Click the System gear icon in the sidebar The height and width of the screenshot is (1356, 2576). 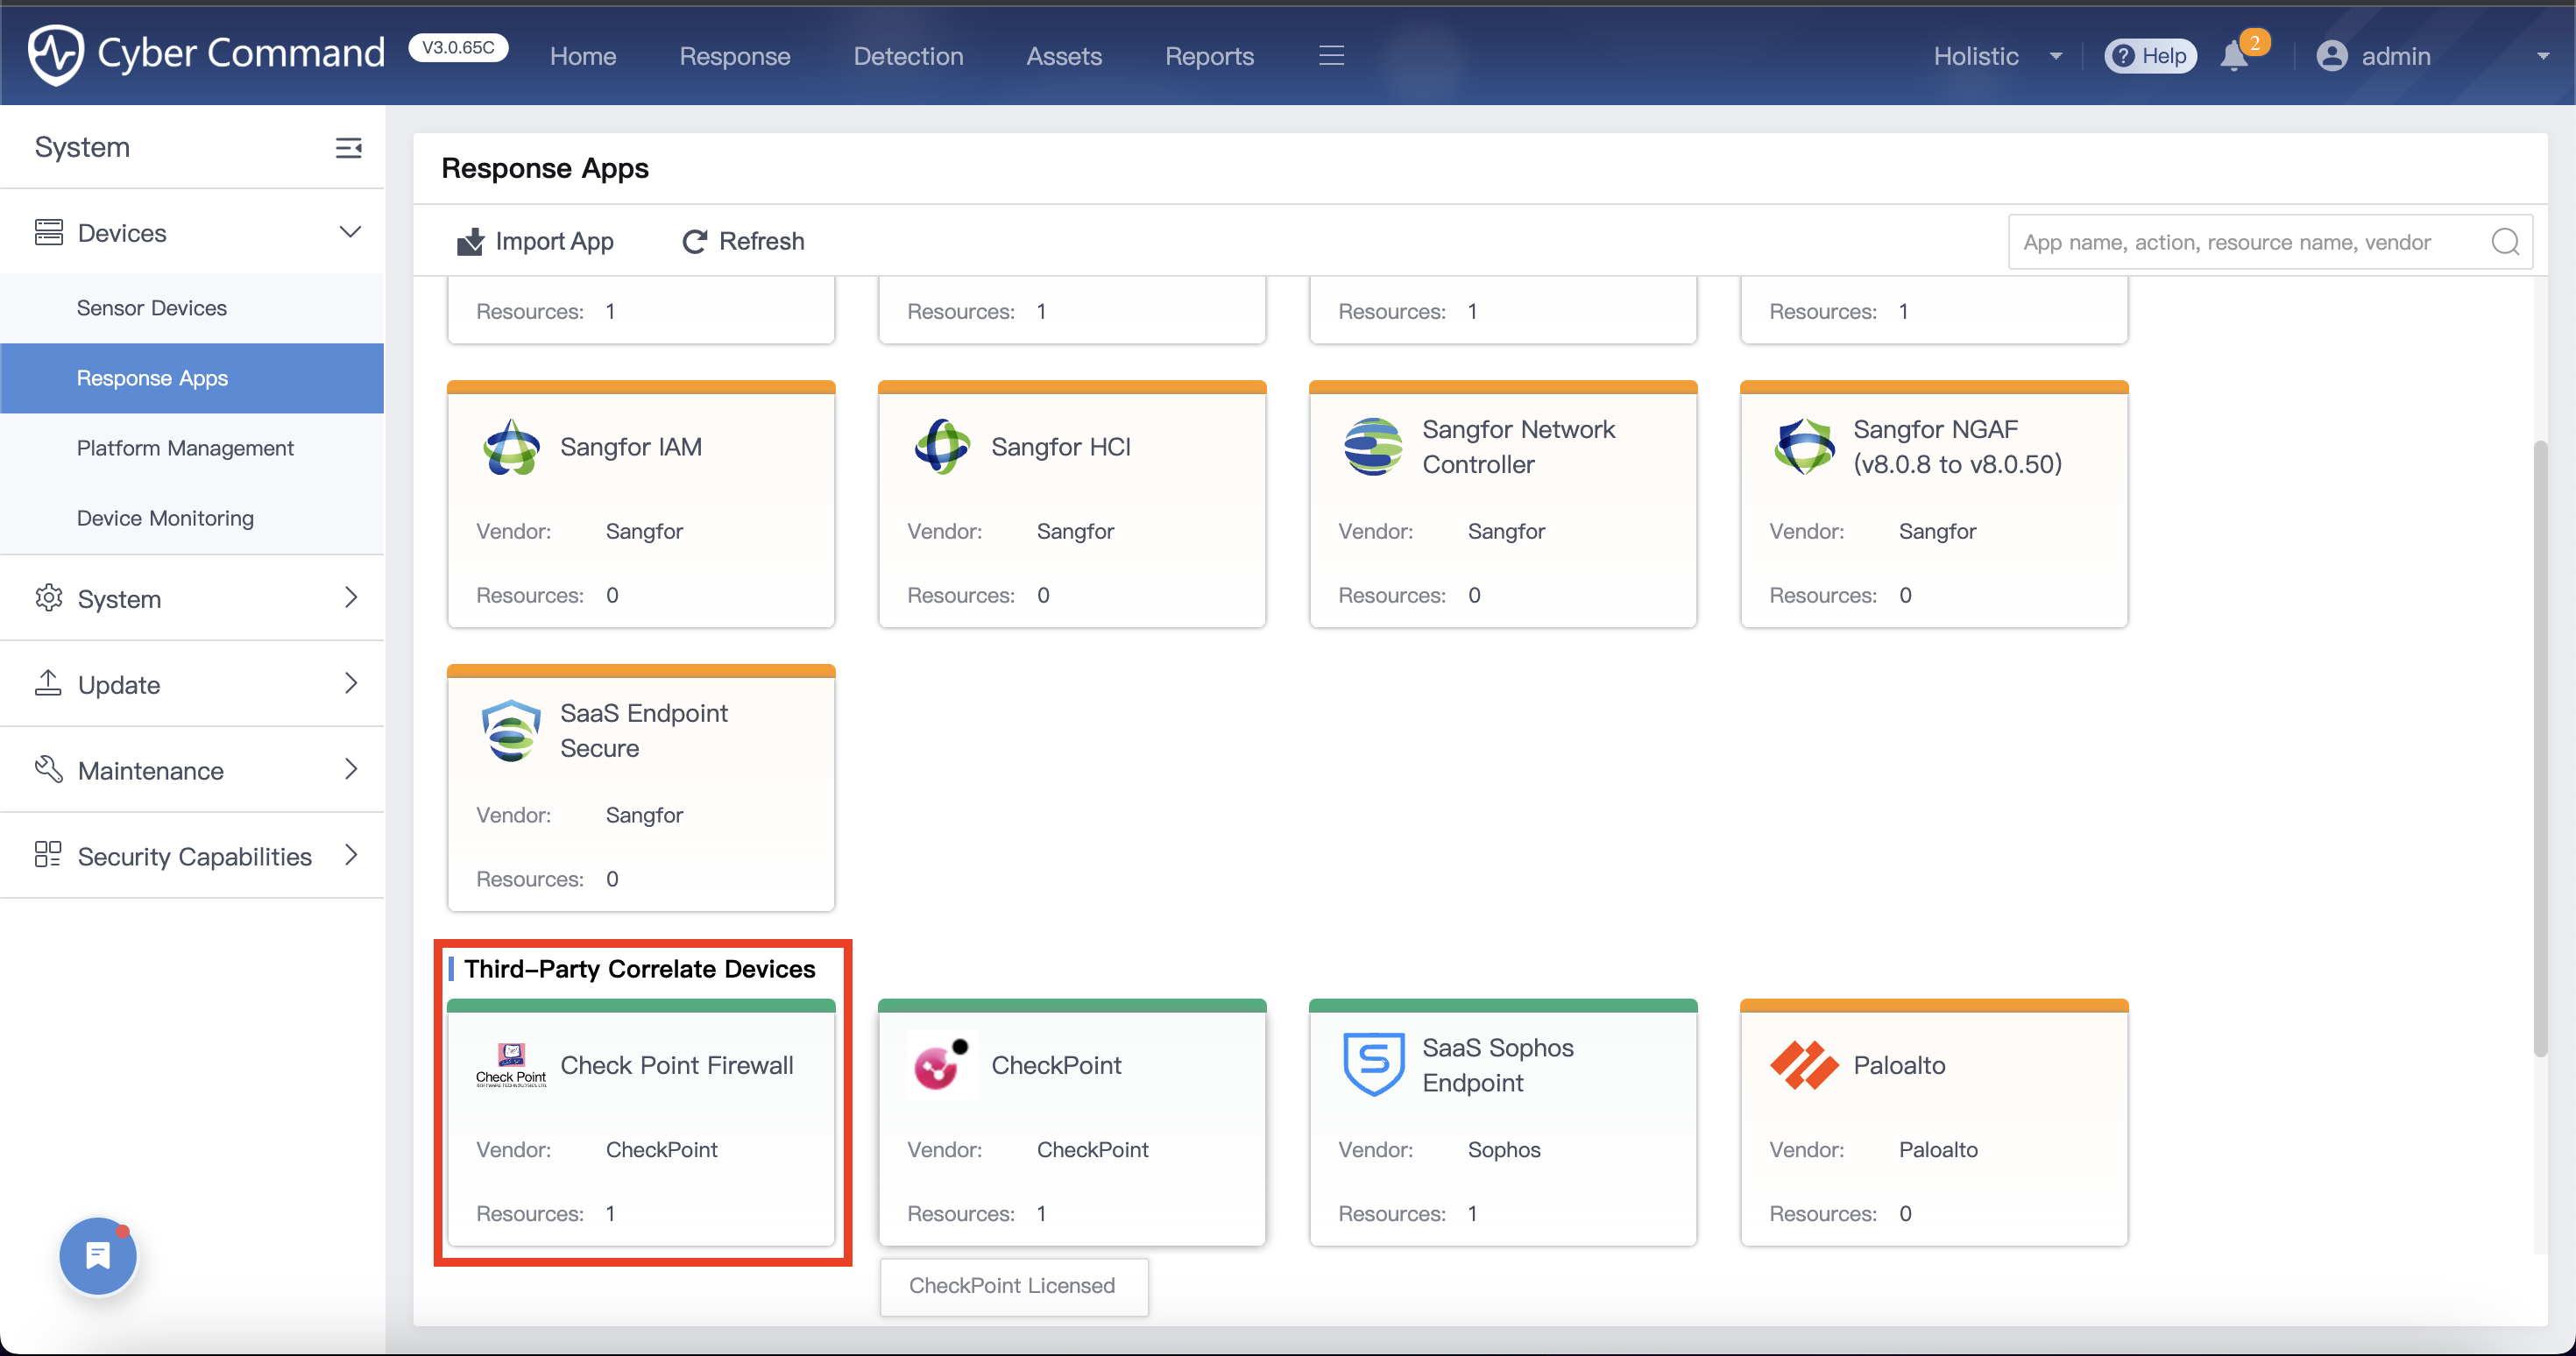click(x=49, y=598)
